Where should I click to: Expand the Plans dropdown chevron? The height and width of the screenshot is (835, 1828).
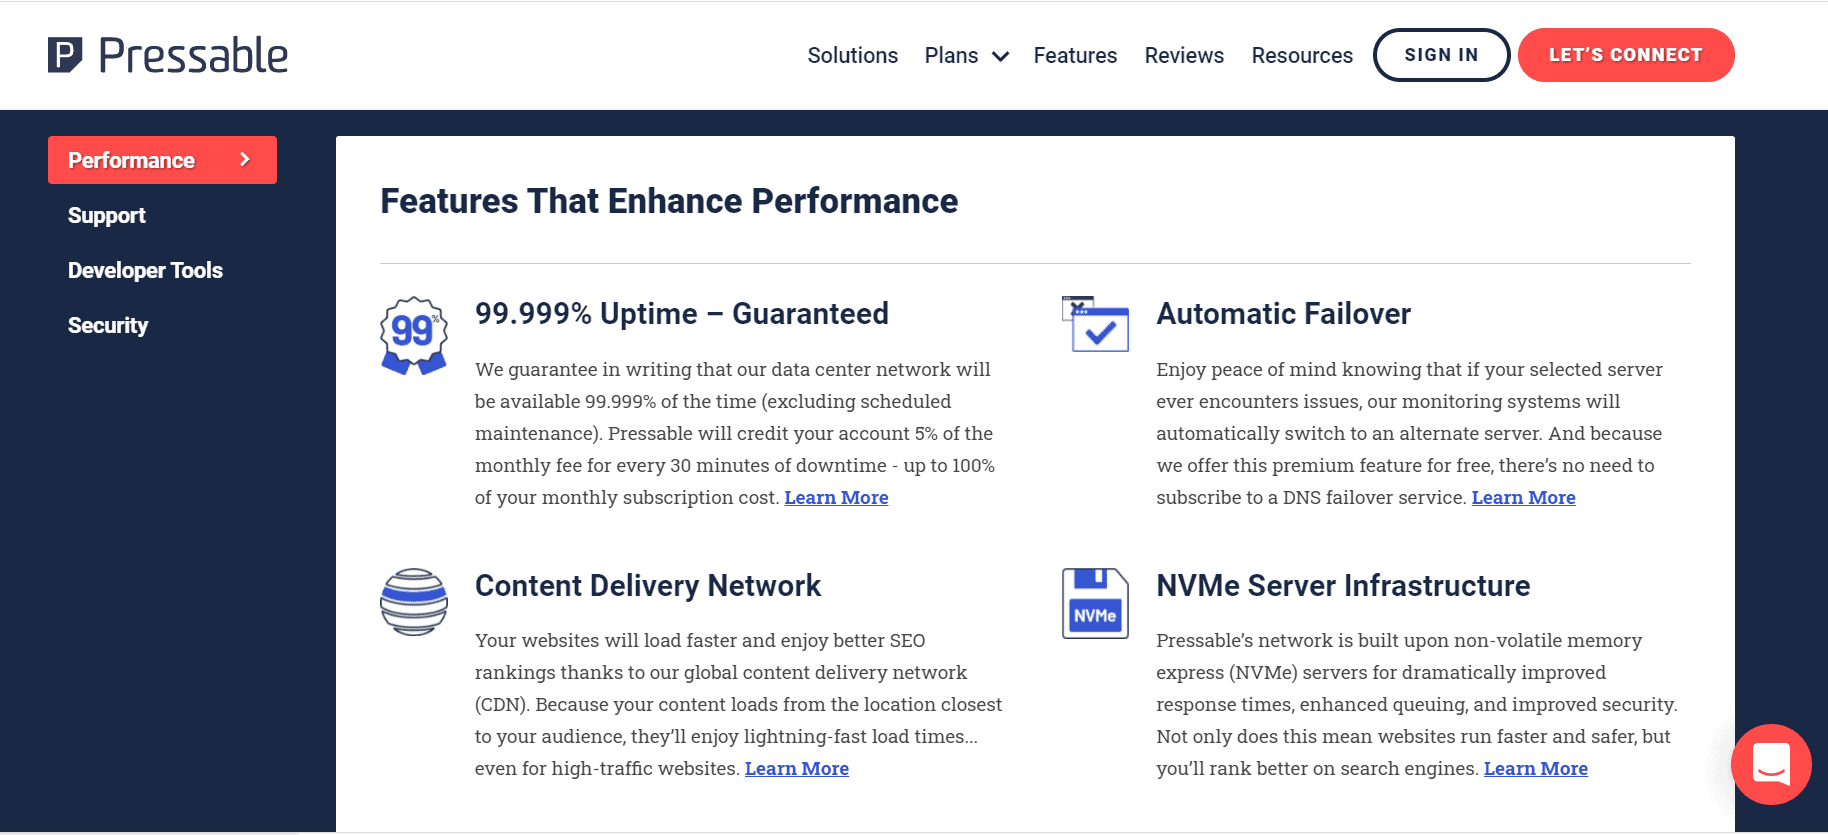[x=1000, y=56]
